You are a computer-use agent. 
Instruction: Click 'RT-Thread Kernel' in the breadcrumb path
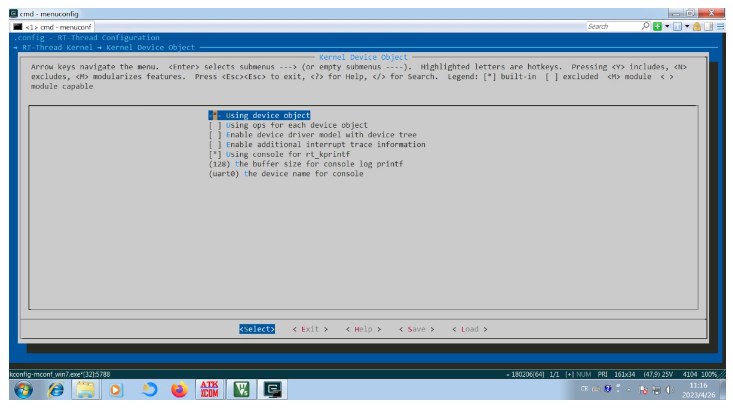tap(57, 47)
